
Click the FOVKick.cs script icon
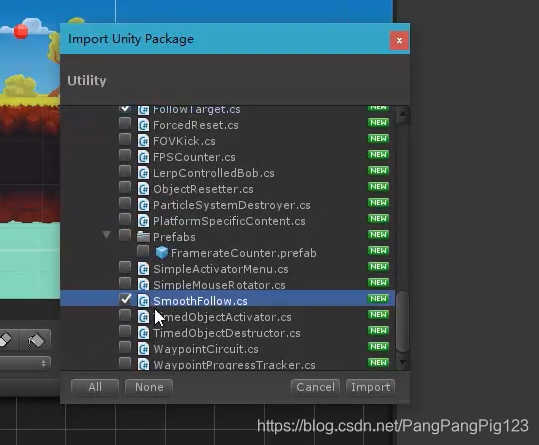(x=143, y=141)
